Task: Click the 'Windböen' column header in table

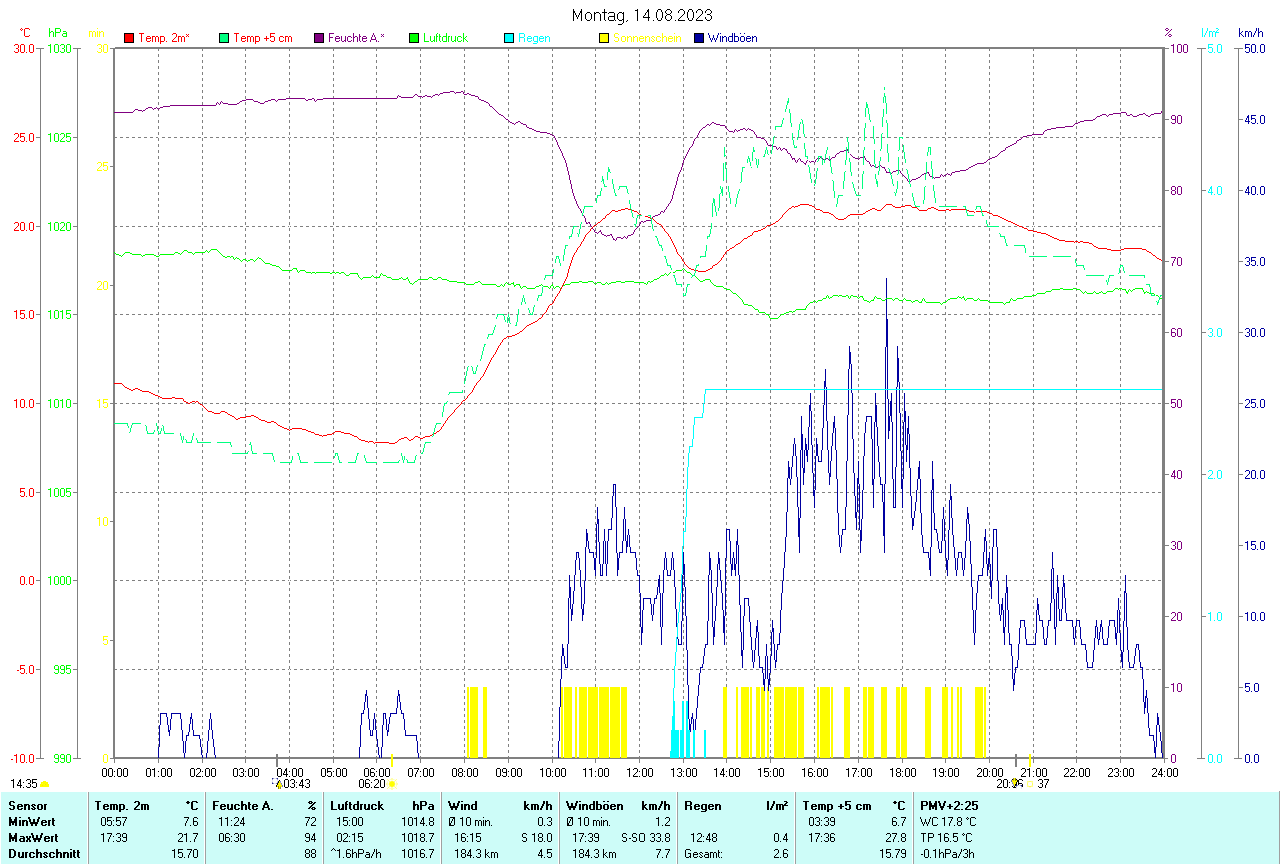Action: tap(592, 805)
